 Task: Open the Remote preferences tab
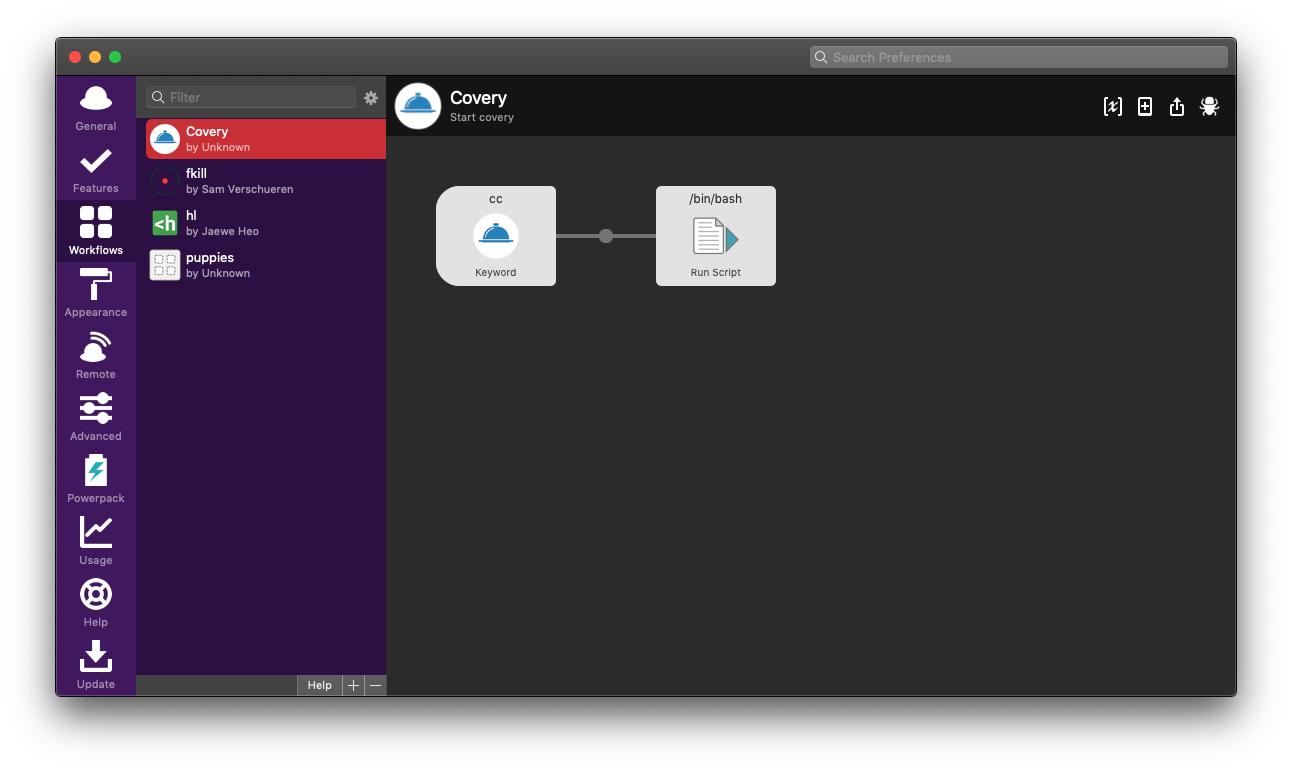pos(96,355)
